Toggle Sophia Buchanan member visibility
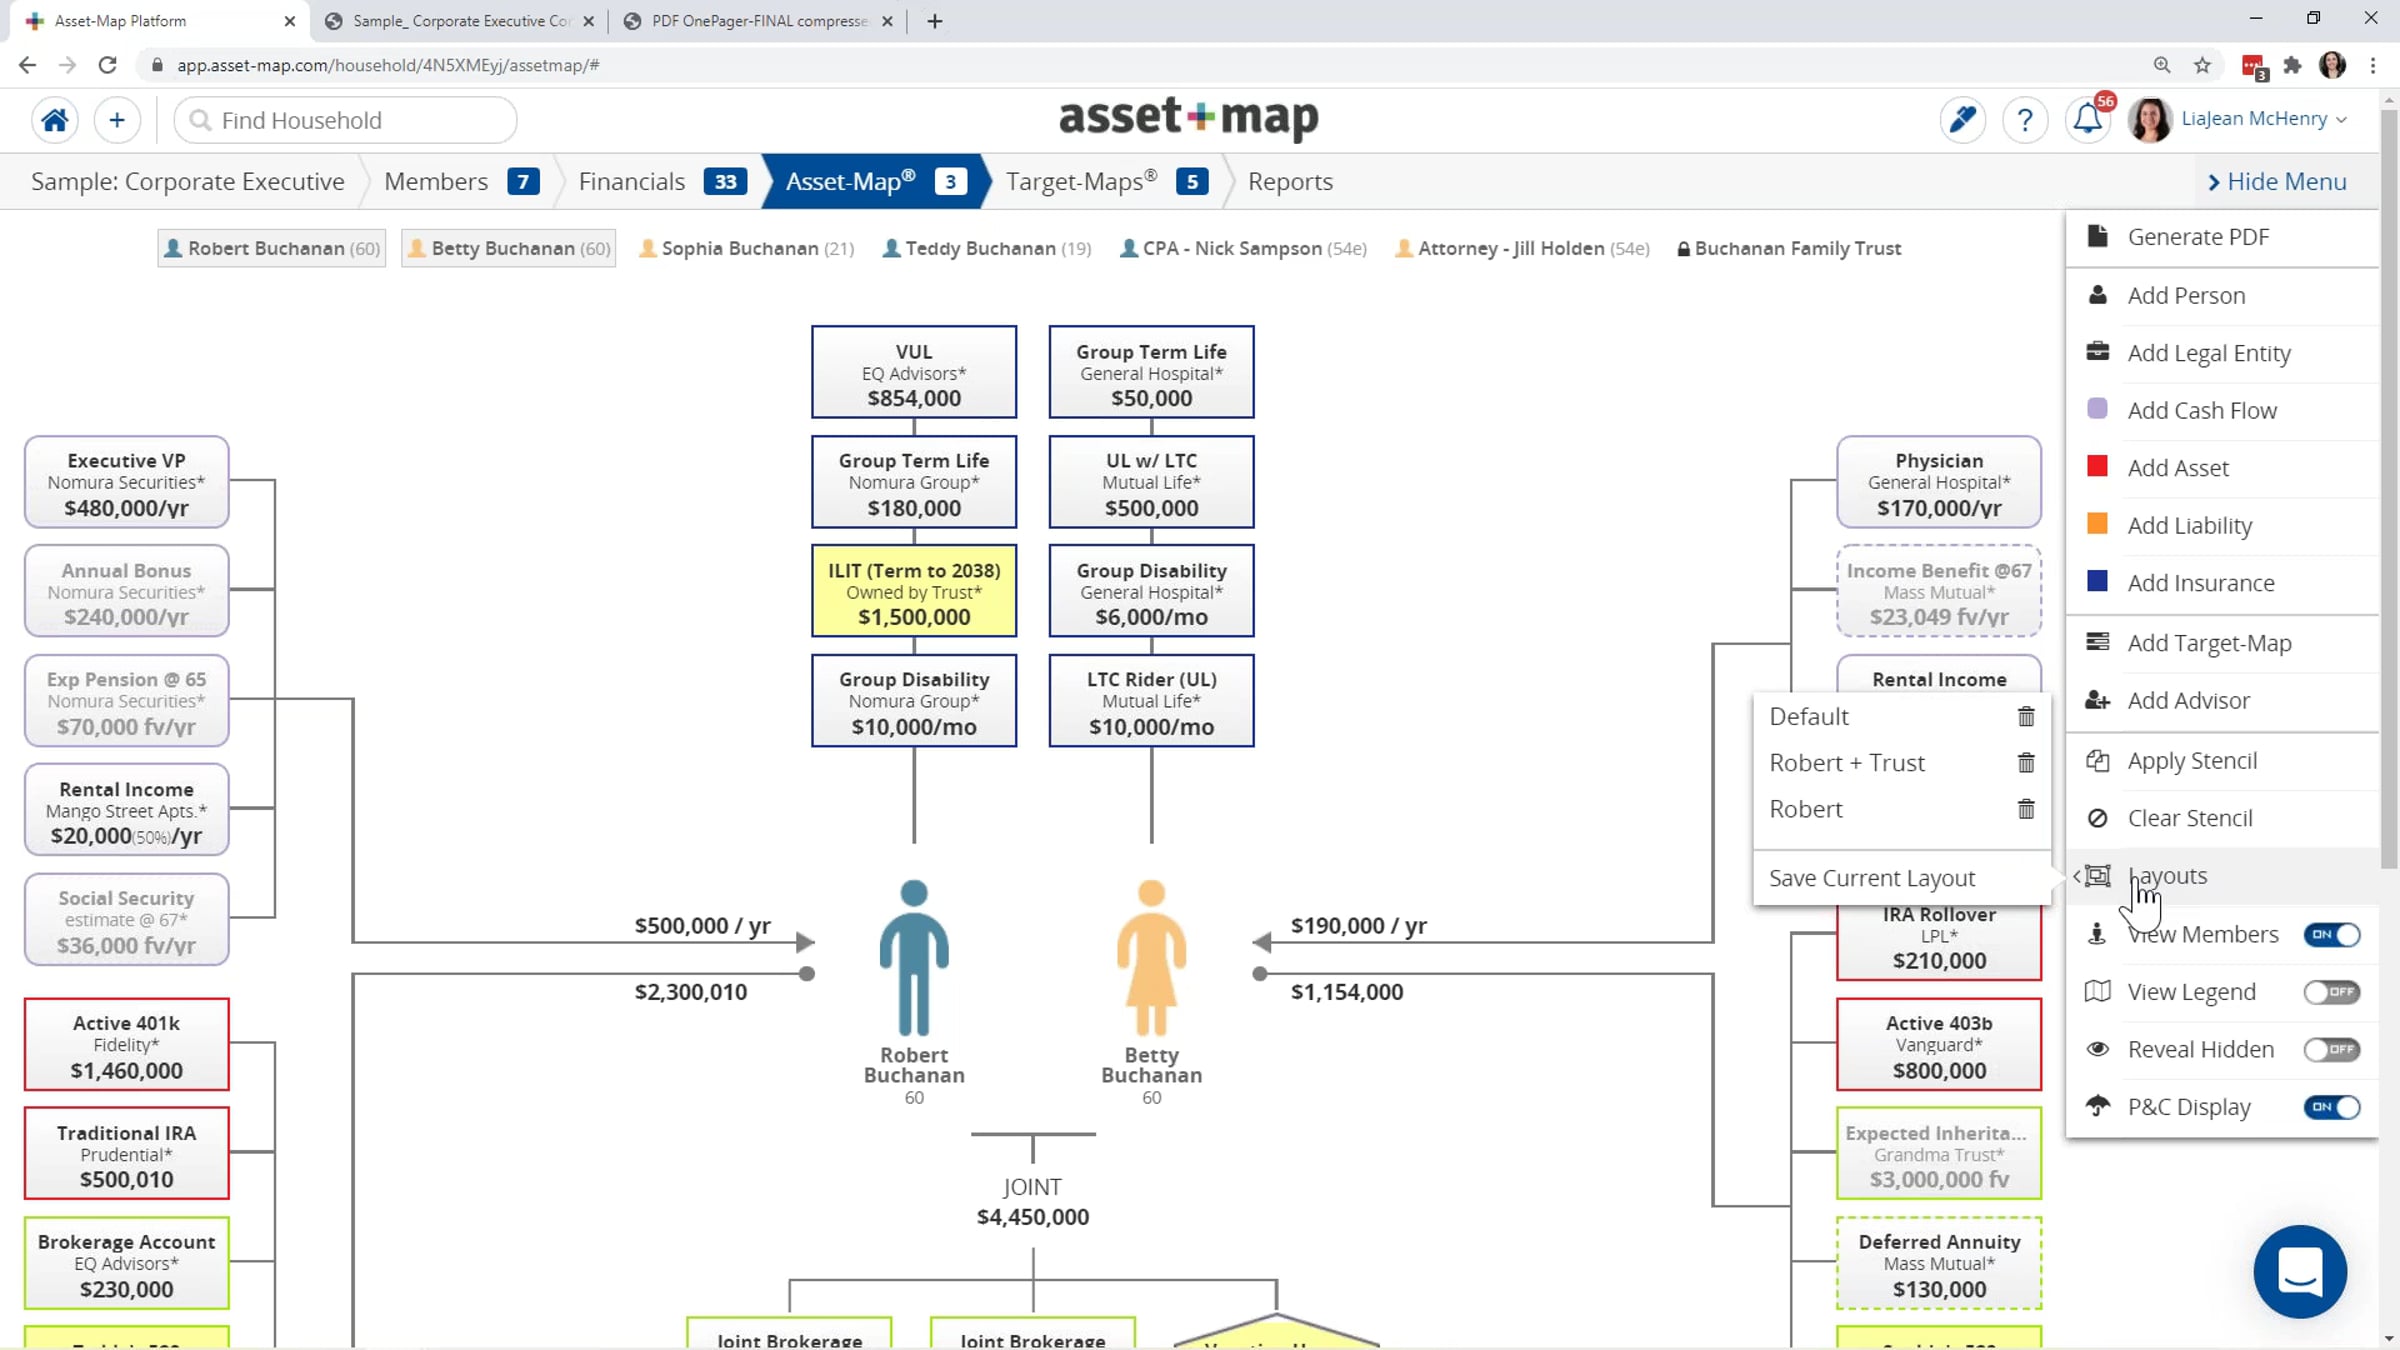The image size is (2400, 1350). click(x=747, y=248)
